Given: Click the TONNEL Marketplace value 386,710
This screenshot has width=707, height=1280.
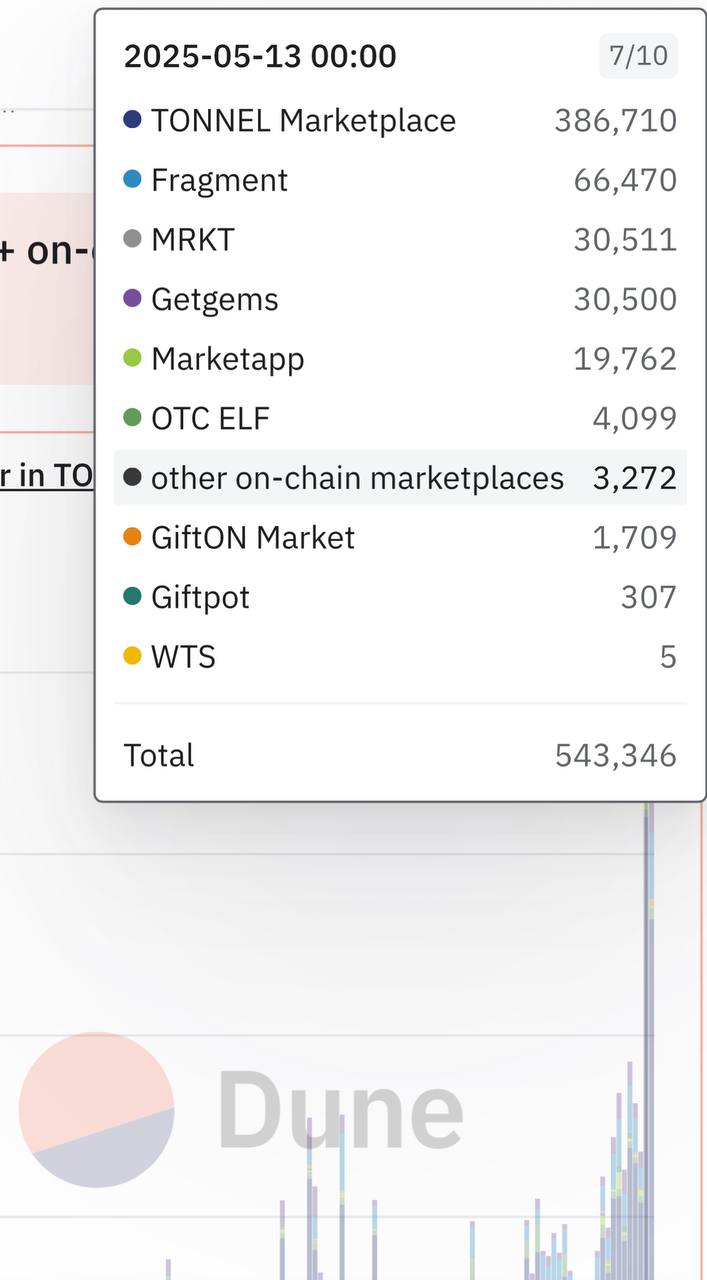Looking at the screenshot, I should (x=615, y=121).
